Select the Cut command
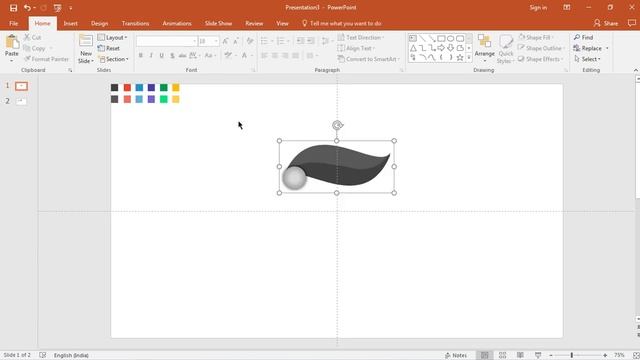 click(33, 38)
